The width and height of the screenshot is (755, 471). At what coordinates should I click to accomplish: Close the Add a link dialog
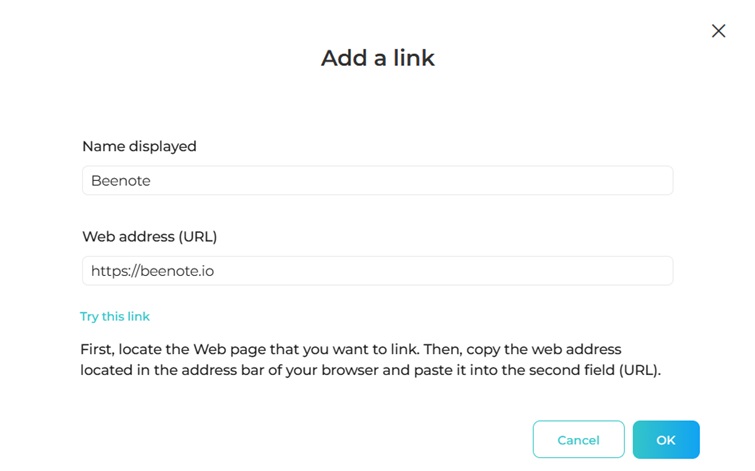click(x=718, y=31)
